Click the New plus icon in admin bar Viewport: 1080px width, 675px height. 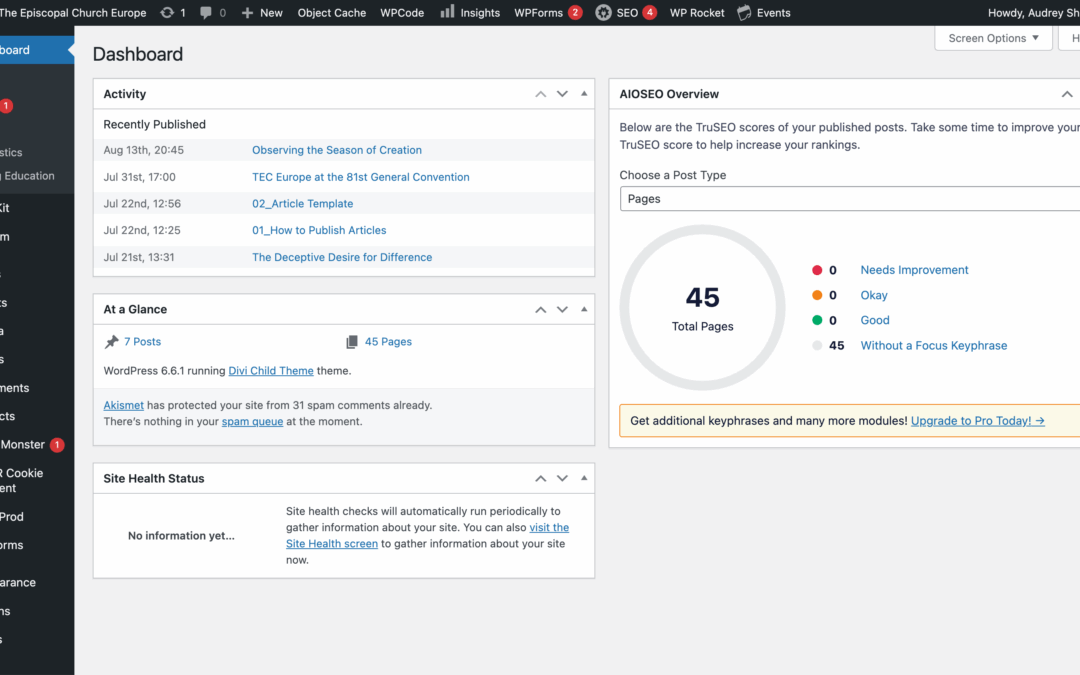pos(247,12)
